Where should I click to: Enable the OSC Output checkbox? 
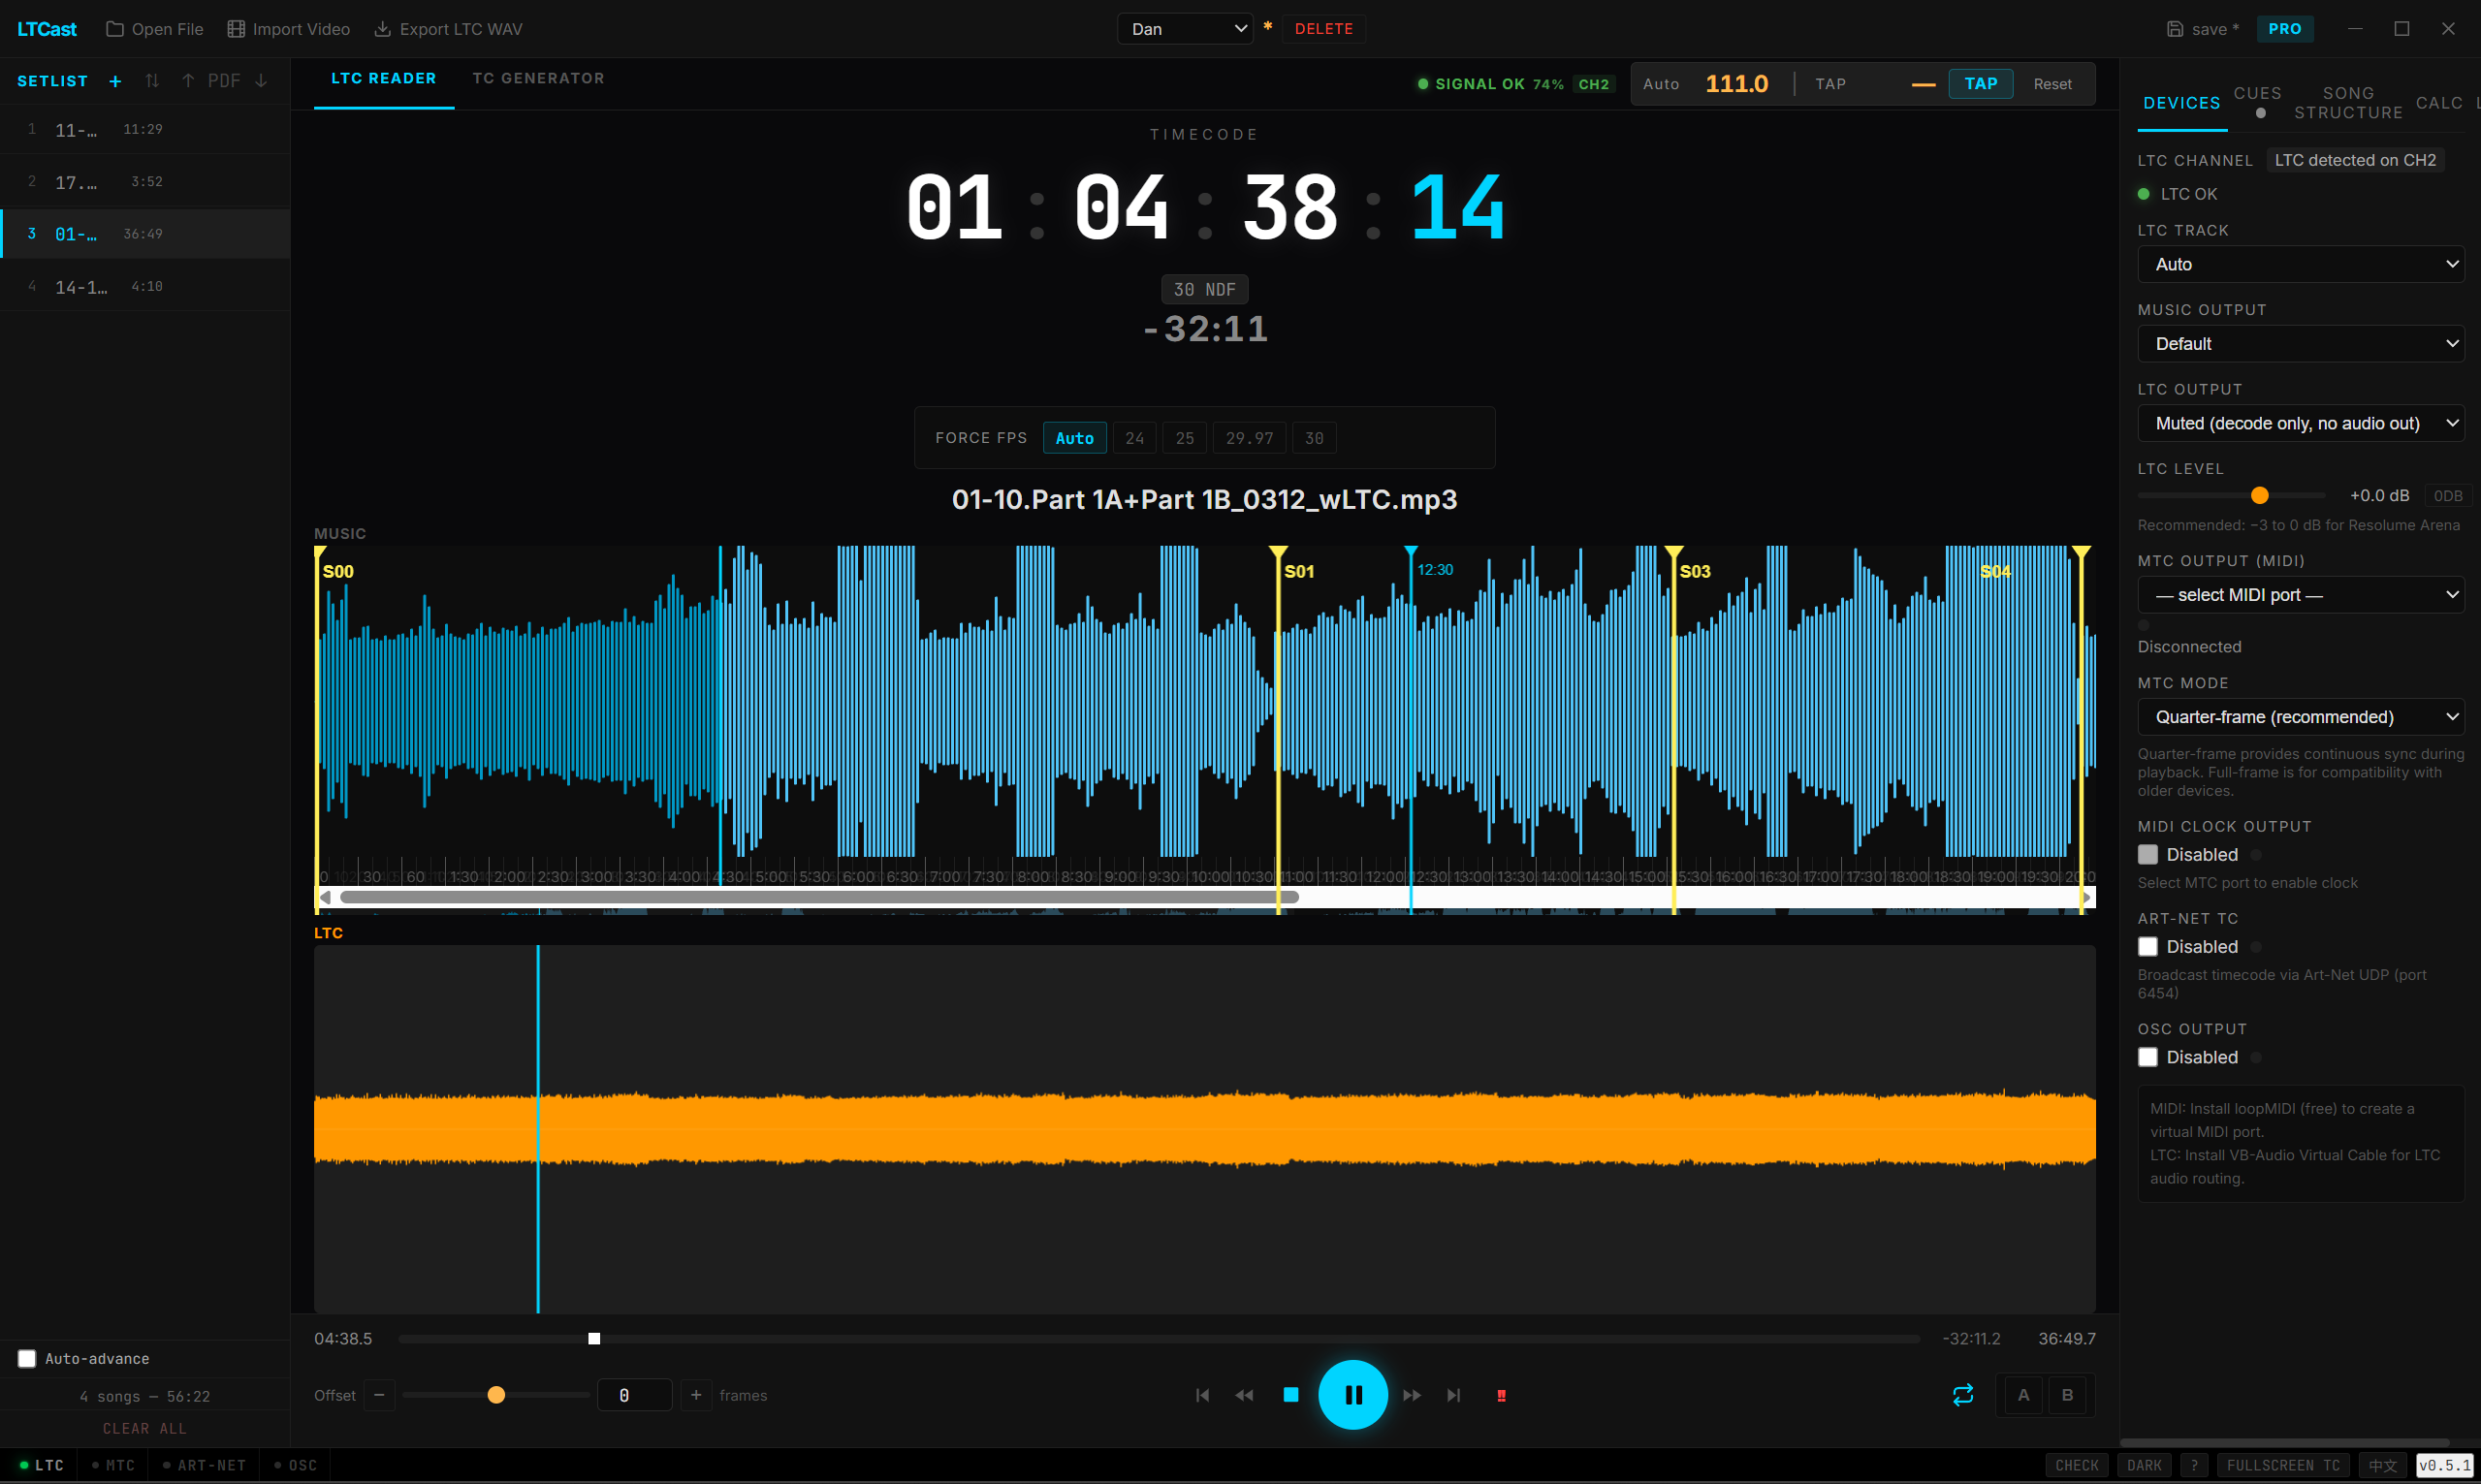tap(2147, 1057)
